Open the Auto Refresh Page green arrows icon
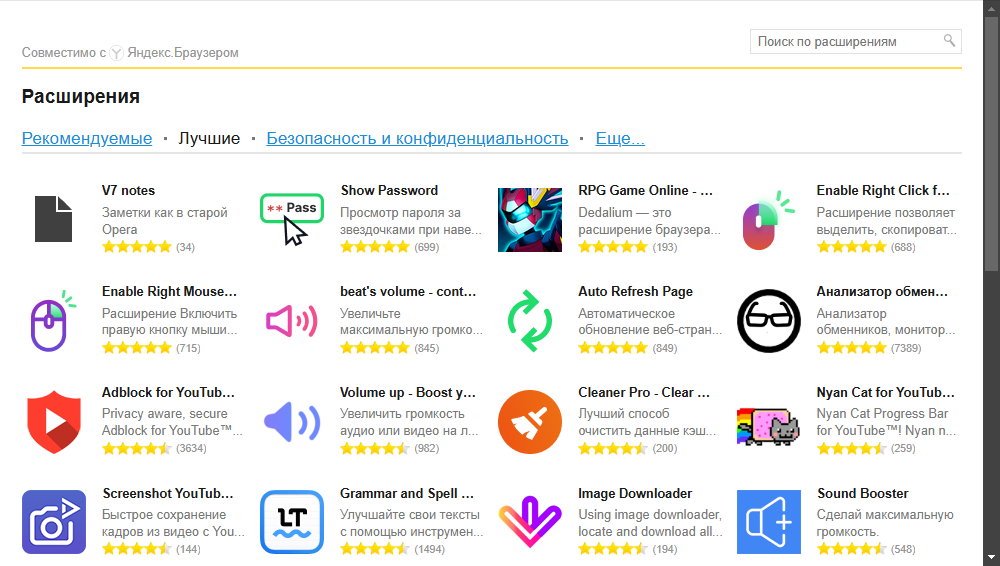This screenshot has height=566, width=1000. click(x=530, y=320)
